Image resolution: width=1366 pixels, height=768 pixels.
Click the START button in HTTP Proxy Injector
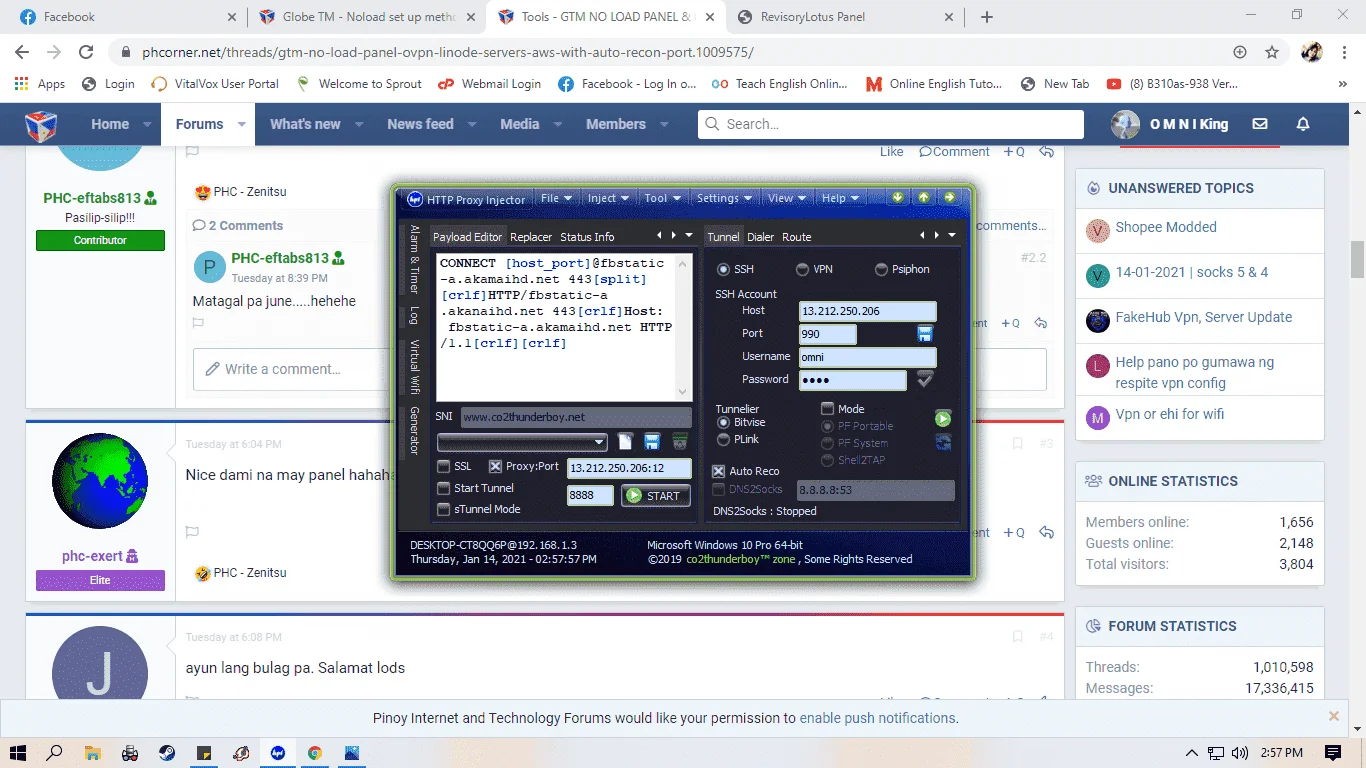(x=656, y=495)
